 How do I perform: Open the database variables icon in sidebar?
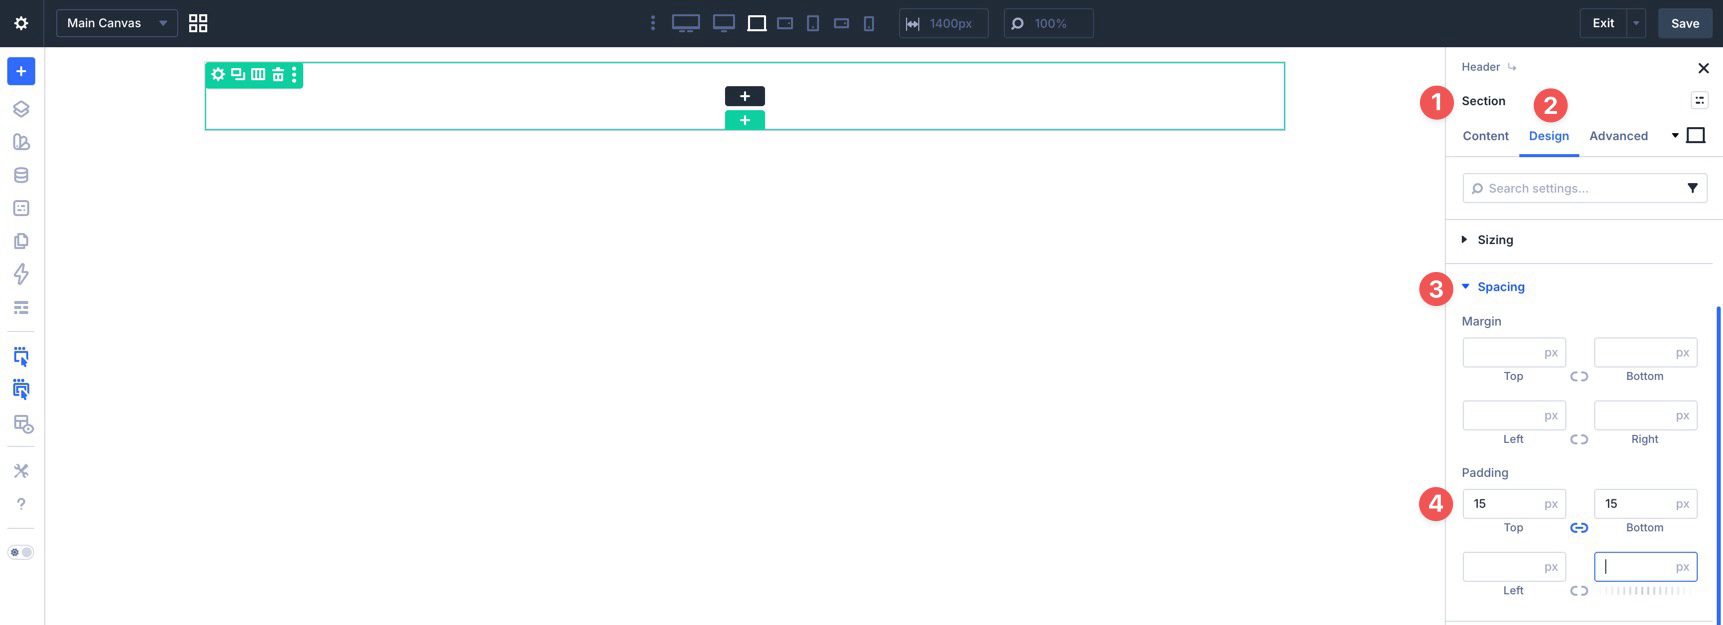pyautogui.click(x=21, y=175)
